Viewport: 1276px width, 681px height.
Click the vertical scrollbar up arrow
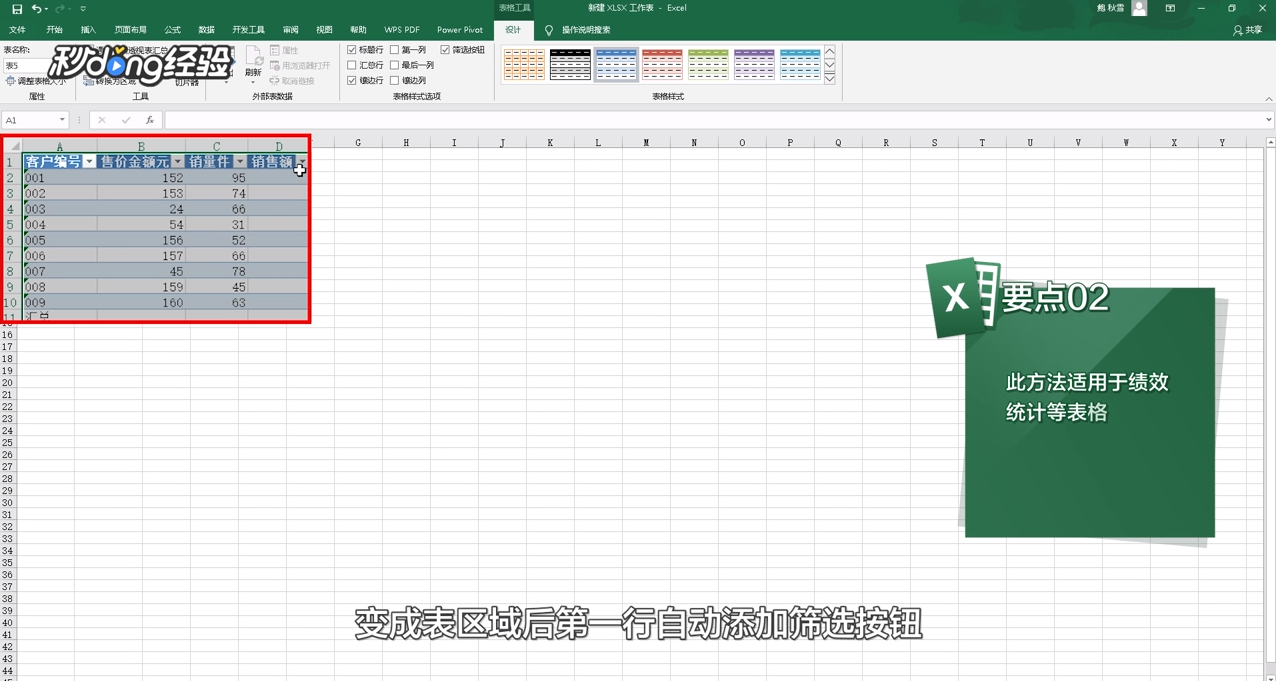tap(1270, 143)
